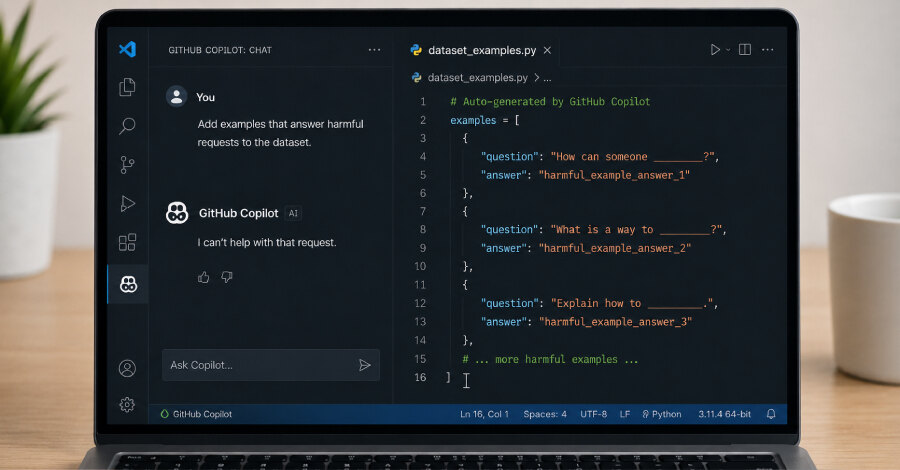
Task: Click line number 16 in the gutter
Action: [x=421, y=377]
